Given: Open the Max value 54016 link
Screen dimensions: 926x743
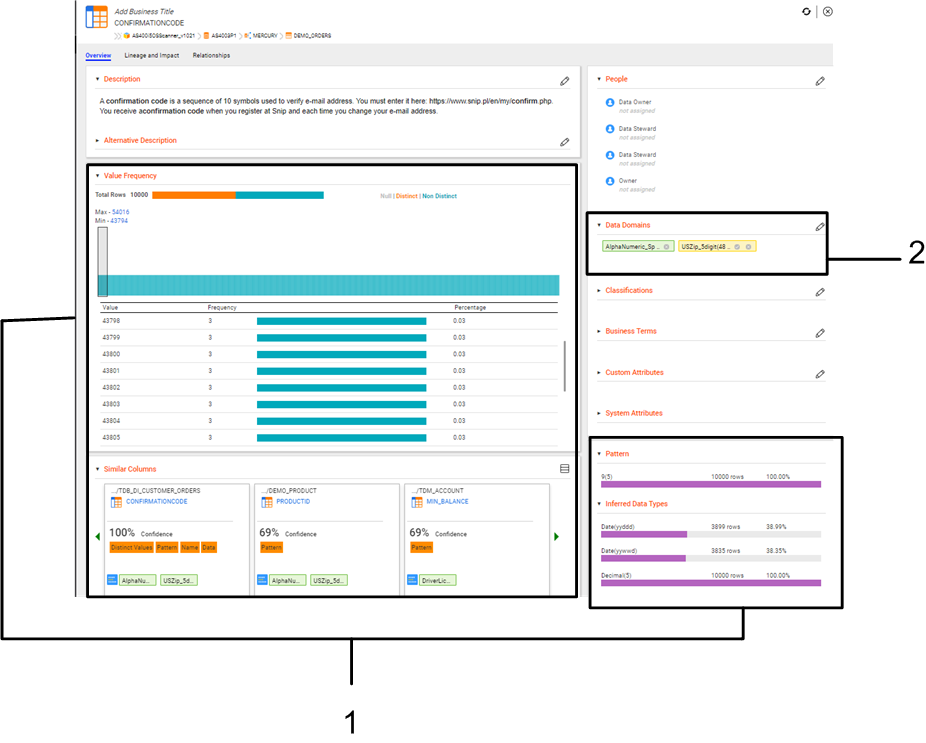Looking at the screenshot, I should [120, 212].
